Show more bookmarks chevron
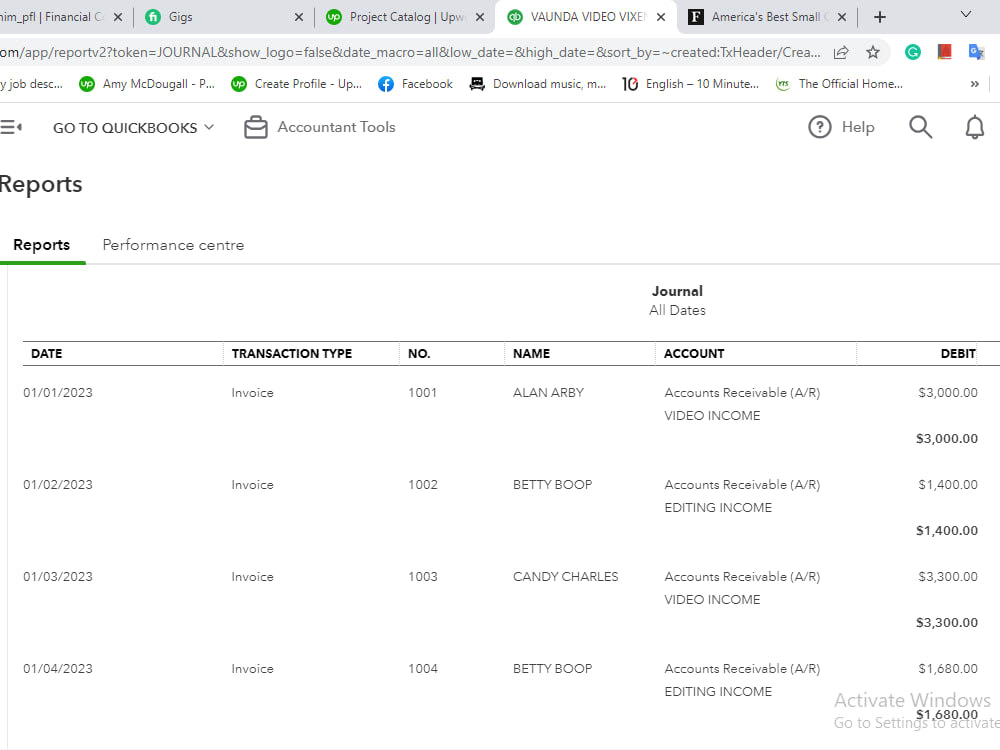Image resolution: width=1000 pixels, height=750 pixels. [x=974, y=84]
